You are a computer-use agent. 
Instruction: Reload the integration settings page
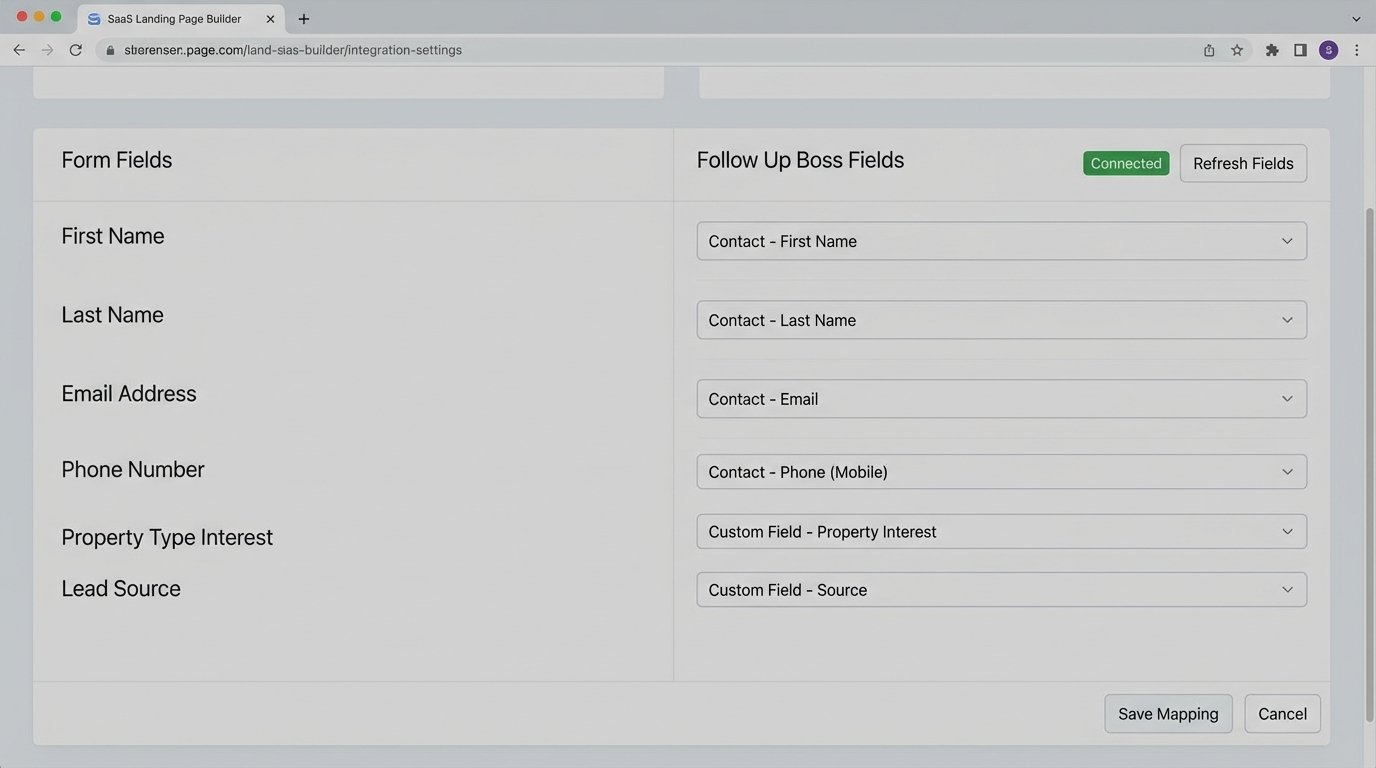click(76, 49)
